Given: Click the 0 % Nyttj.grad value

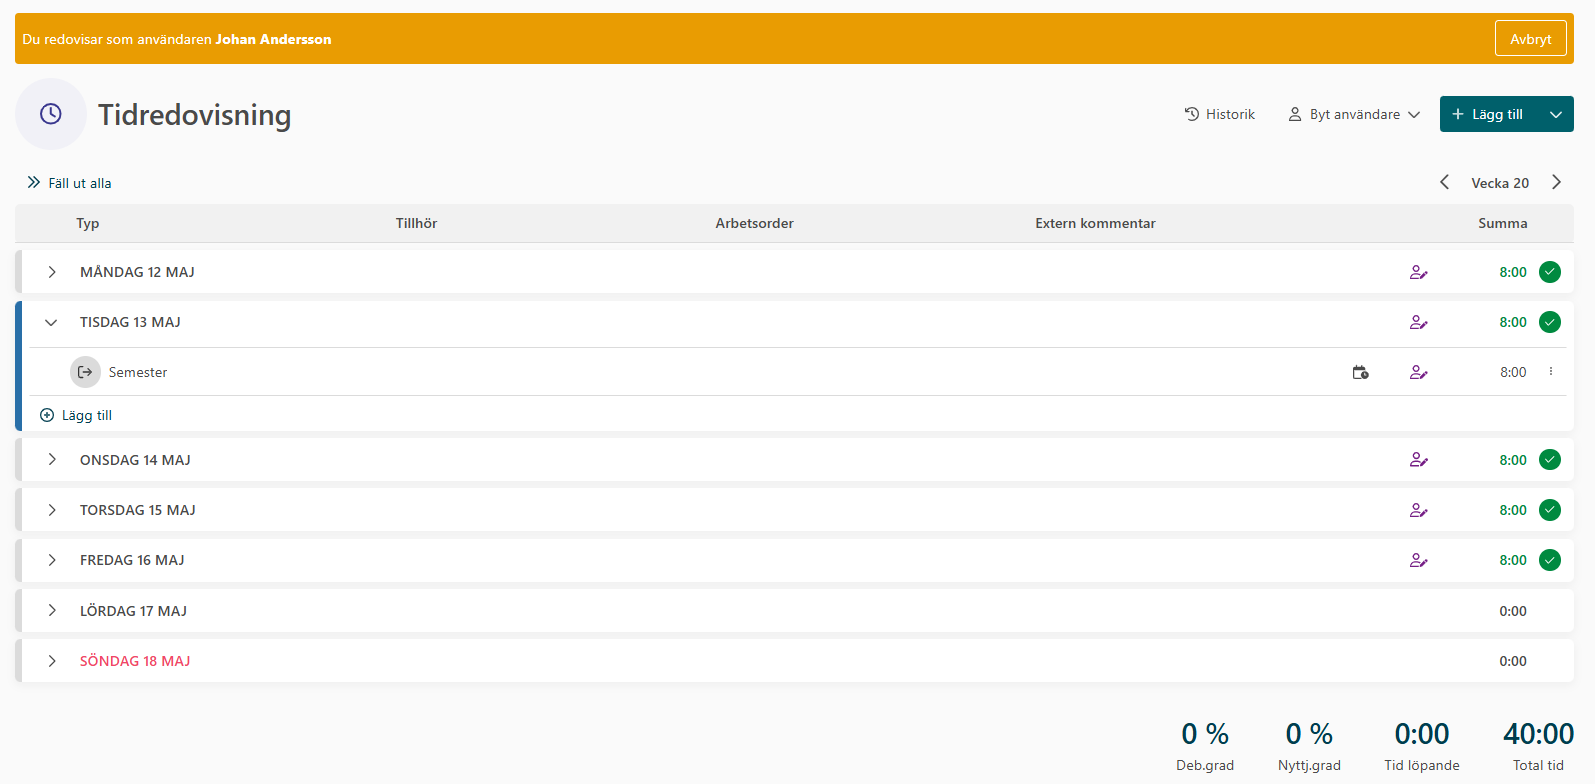Looking at the screenshot, I should [1309, 734].
